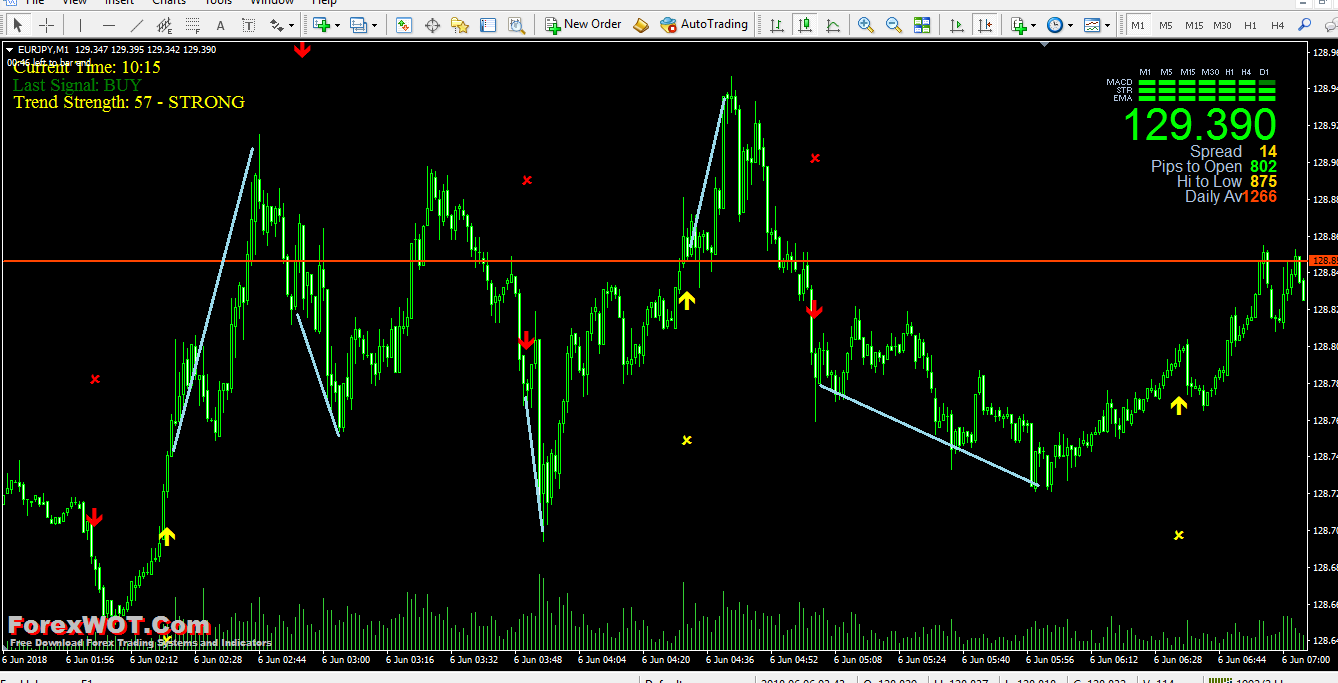Click the big 129.390 price readout

coord(1200,125)
